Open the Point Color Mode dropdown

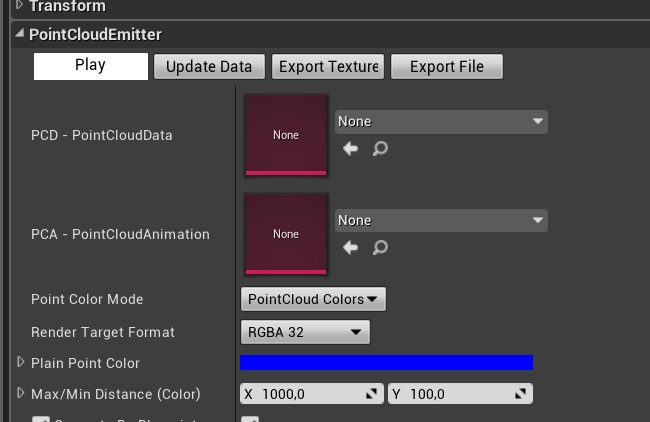pos(313,299)
